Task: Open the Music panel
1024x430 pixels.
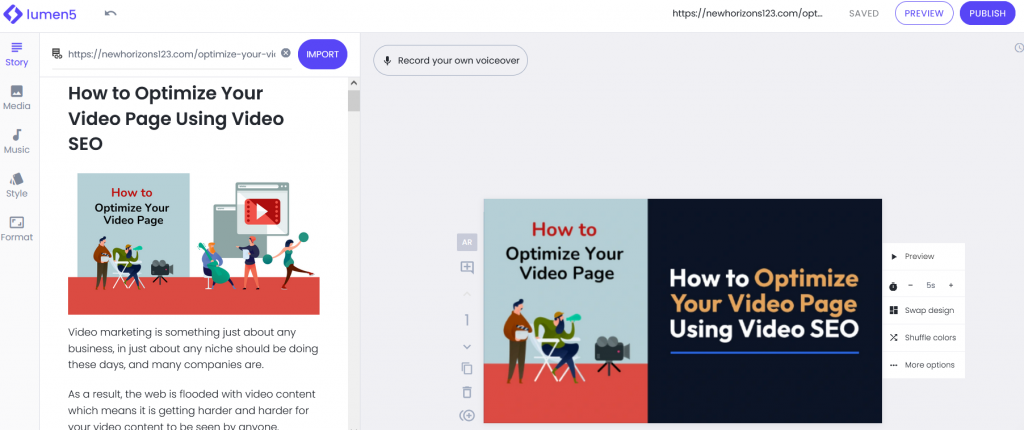Action: pyautogui.click(x=17, y=141)
